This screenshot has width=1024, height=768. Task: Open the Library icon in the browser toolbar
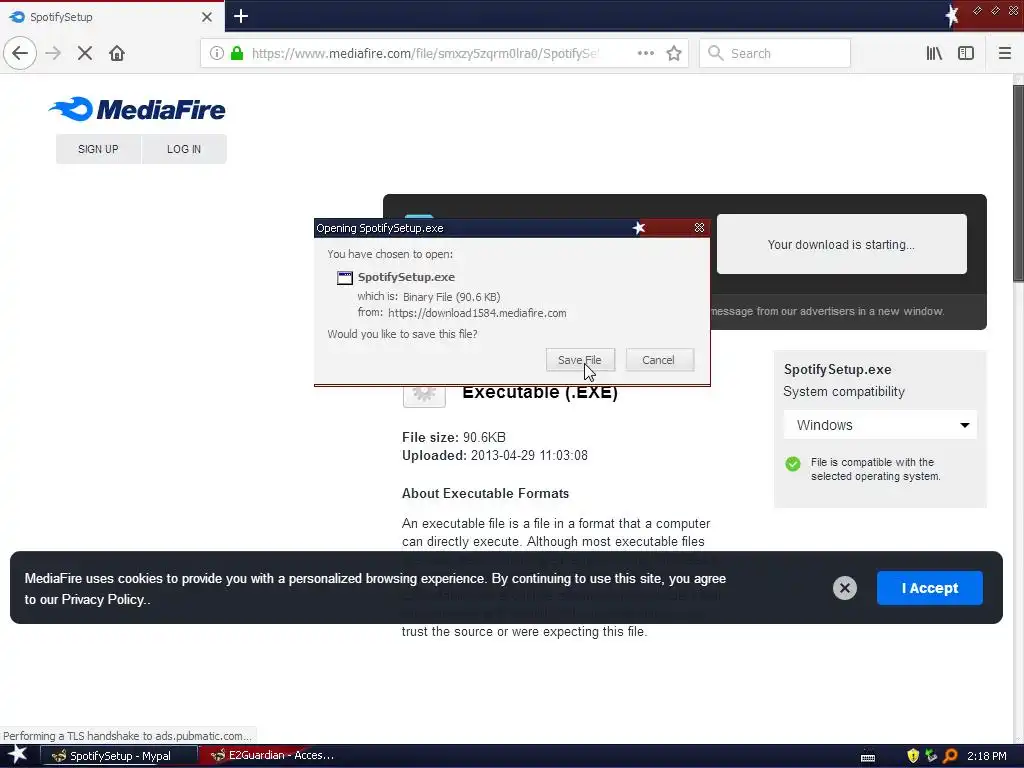point(934,53)
